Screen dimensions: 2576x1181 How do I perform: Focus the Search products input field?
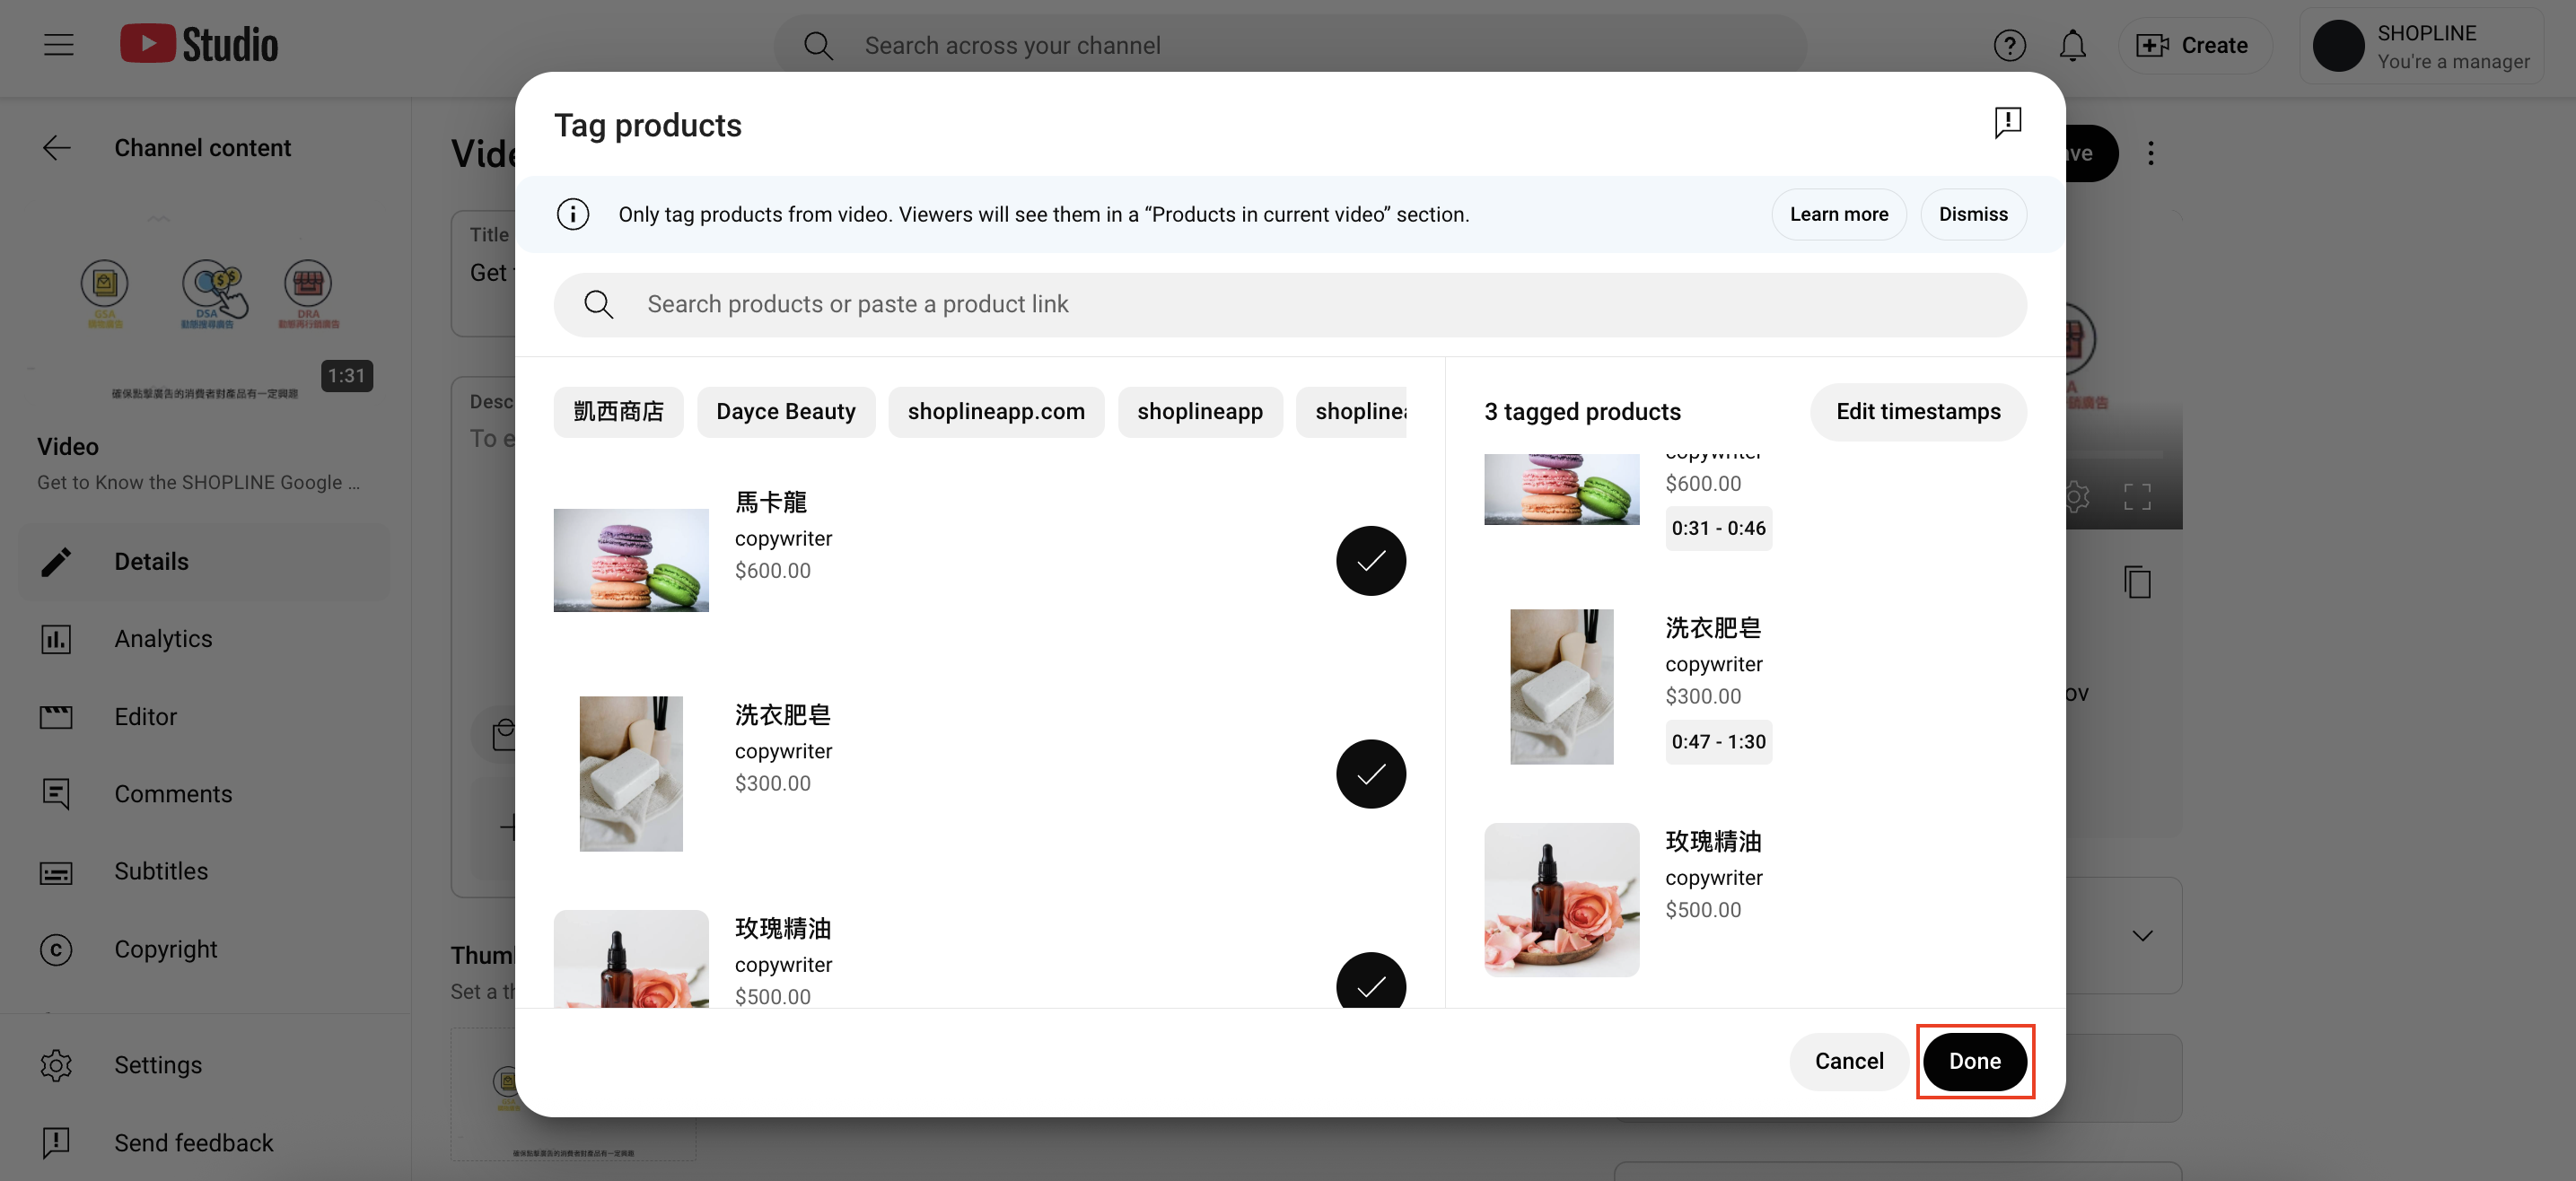(x=1290, y=305)
